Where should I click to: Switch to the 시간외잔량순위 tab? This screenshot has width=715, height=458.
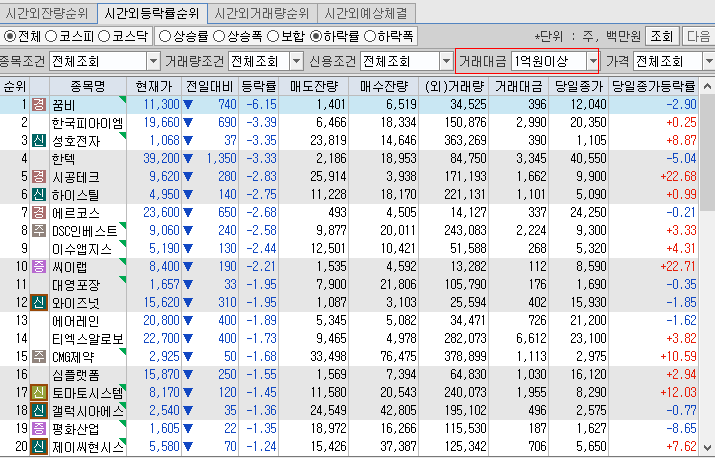pyautogui.click(x=47, y=13)
